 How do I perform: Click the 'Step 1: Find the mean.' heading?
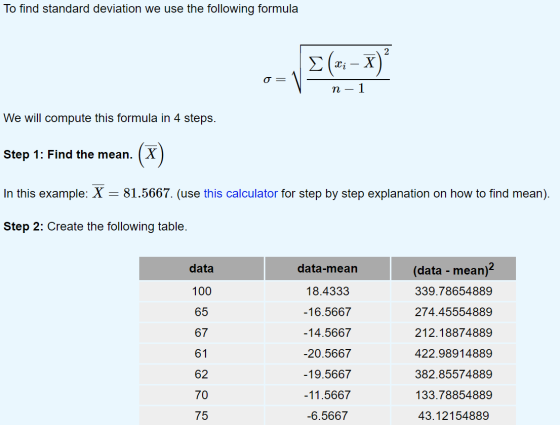click(x=68, y=155)
